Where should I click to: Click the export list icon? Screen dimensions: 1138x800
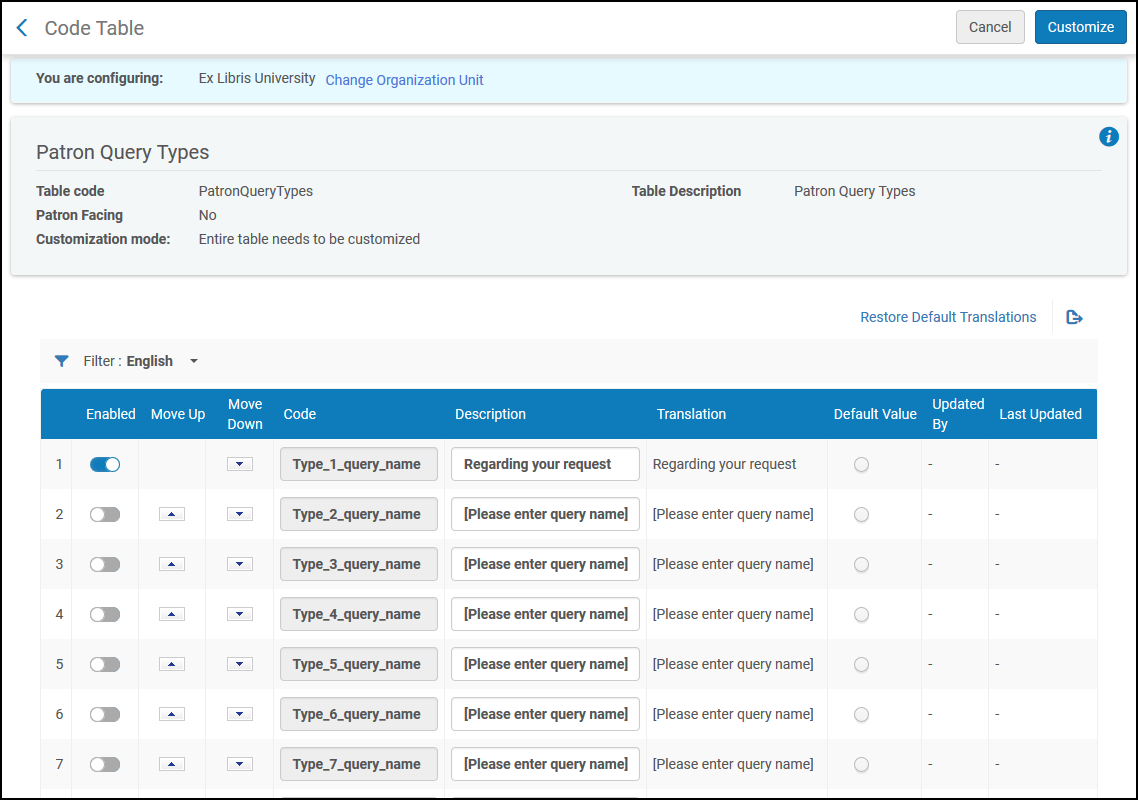(x=1074, y=317)
